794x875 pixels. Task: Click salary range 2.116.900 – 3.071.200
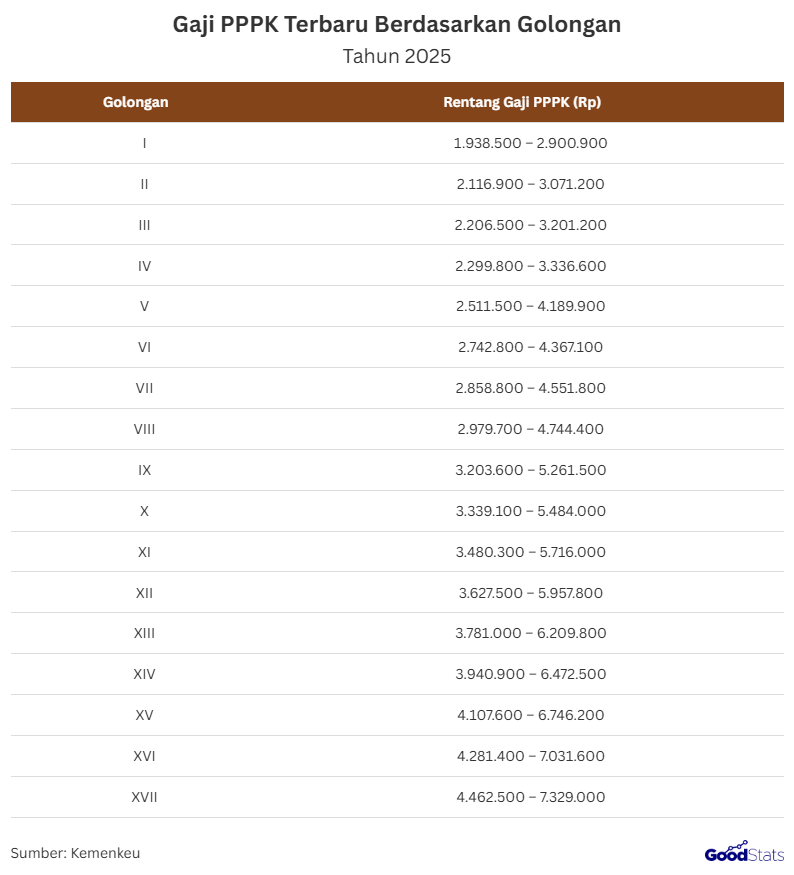530,184
